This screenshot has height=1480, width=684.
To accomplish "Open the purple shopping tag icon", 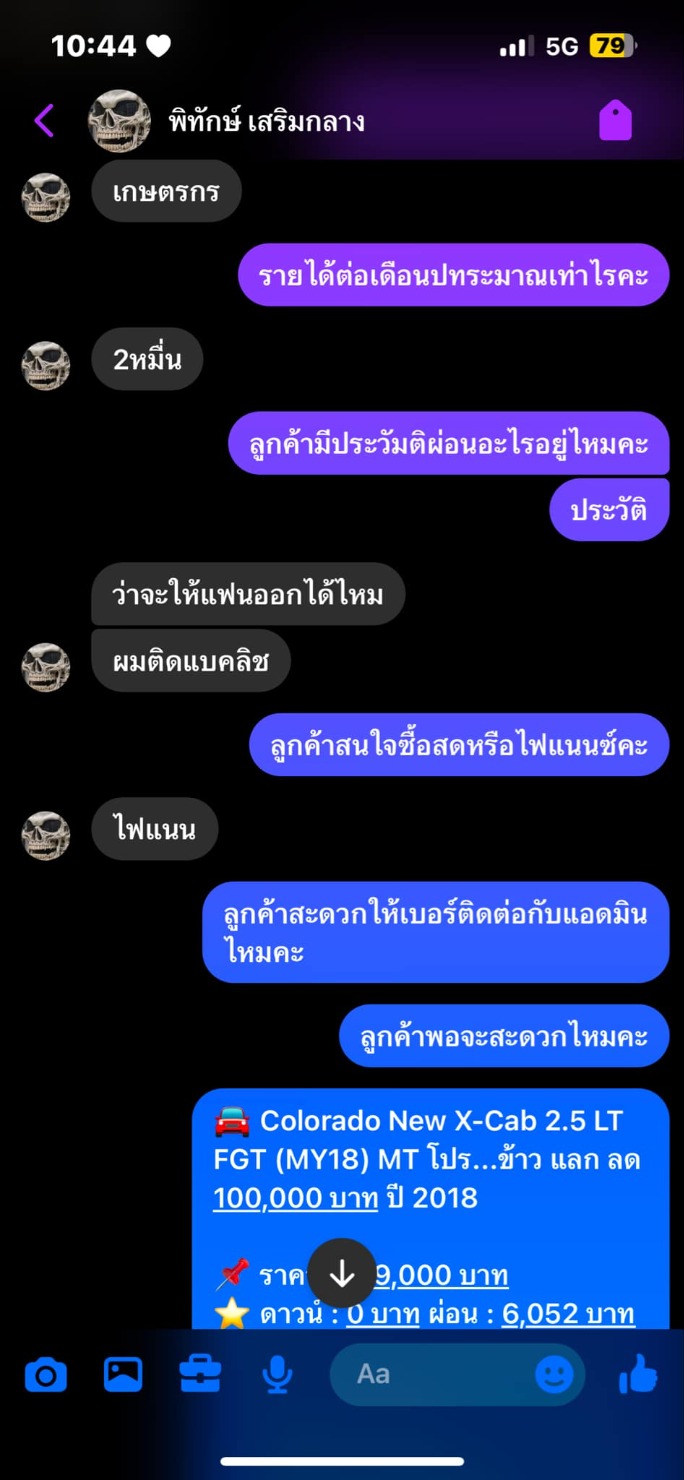I will click(615, 121).
